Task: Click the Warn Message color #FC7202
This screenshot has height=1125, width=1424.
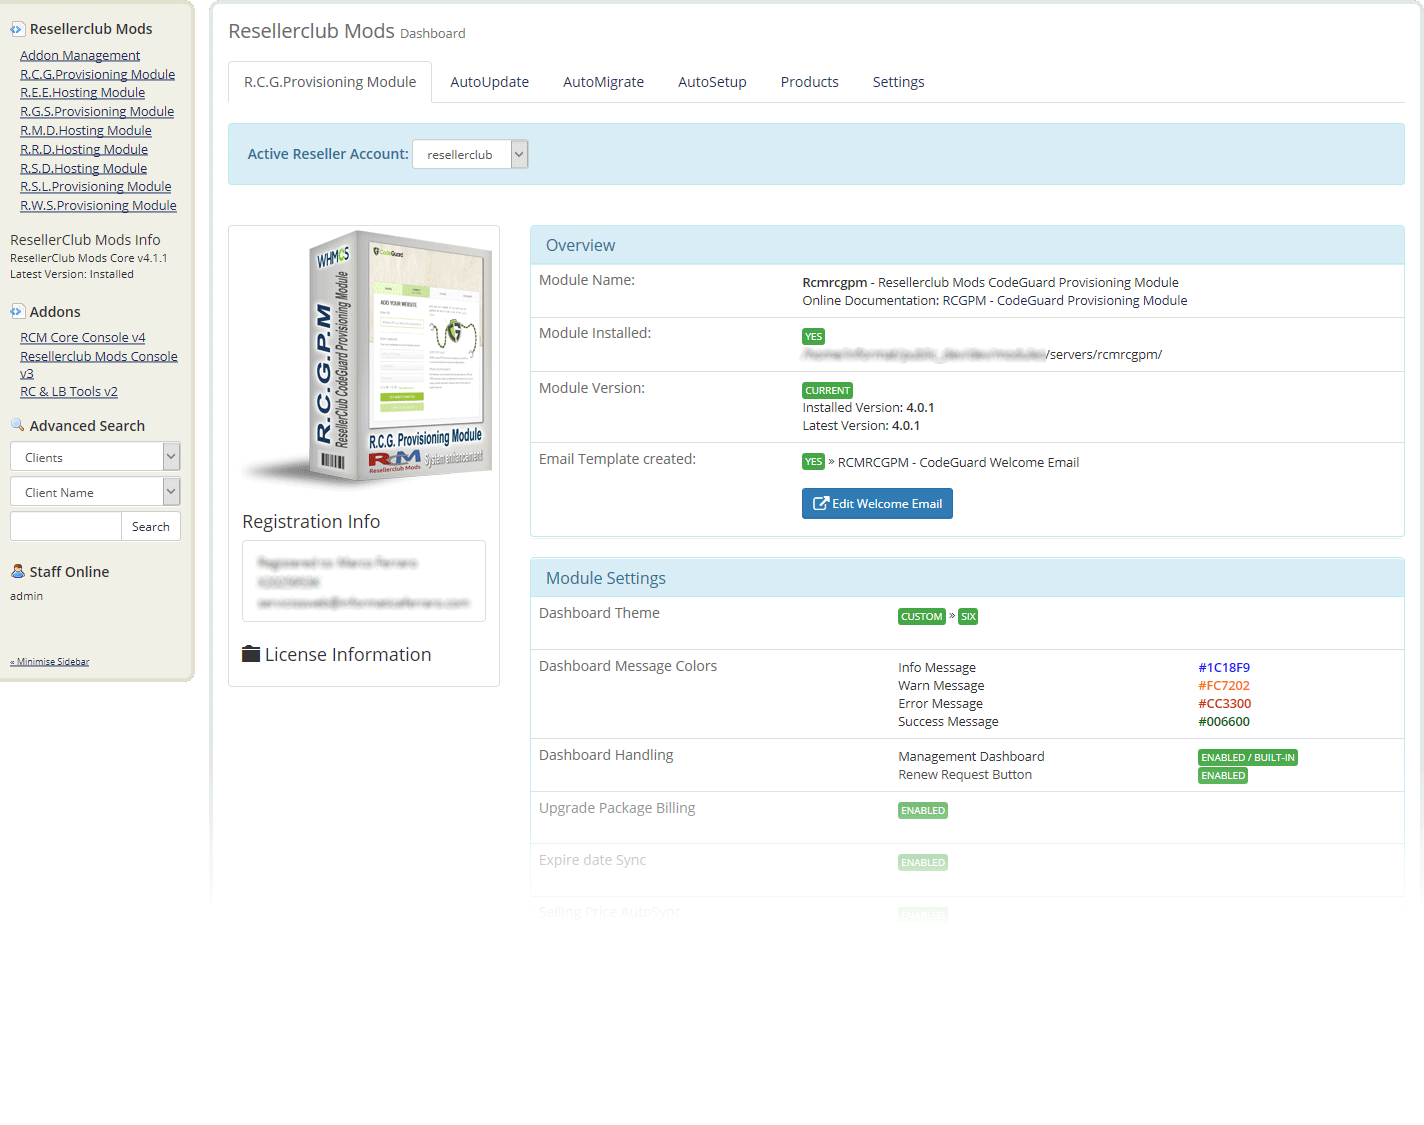Action: 1224,685
